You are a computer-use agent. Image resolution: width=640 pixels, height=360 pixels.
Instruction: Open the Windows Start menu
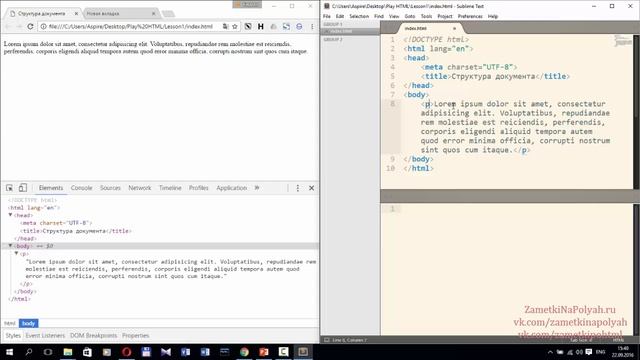pos(9,352)
